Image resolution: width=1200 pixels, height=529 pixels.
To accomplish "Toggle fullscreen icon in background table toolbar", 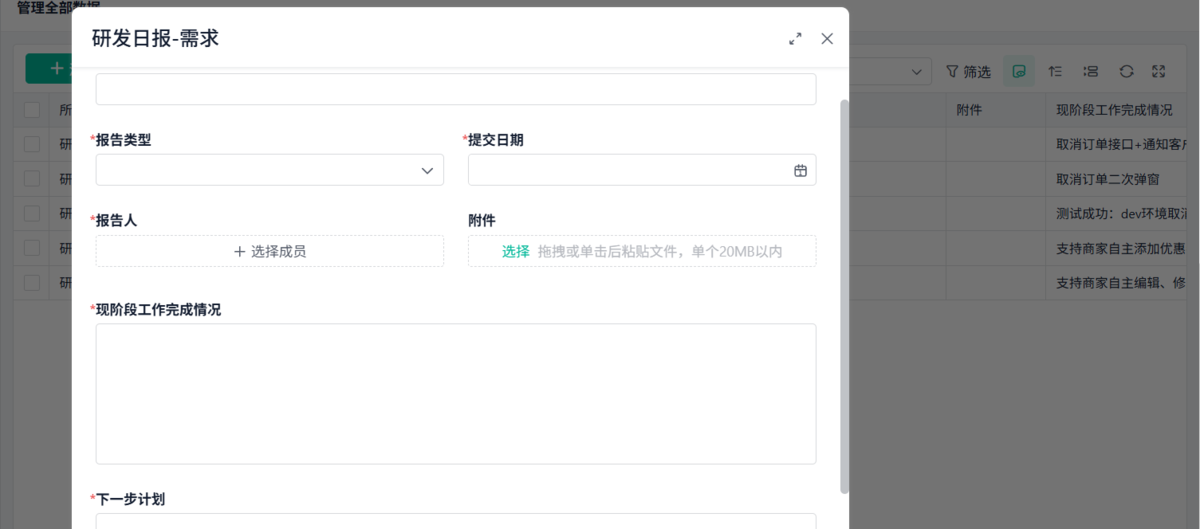I will click(x=1159, y=72).
